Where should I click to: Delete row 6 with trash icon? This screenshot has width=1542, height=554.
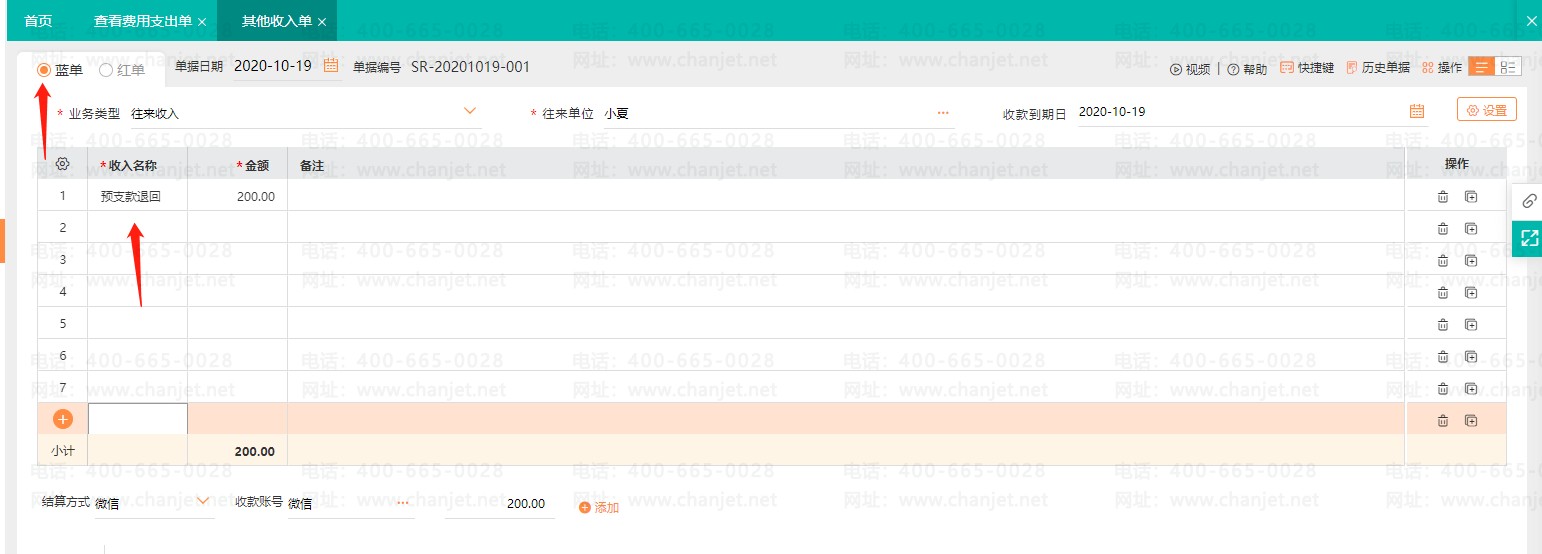[1442, 356]
